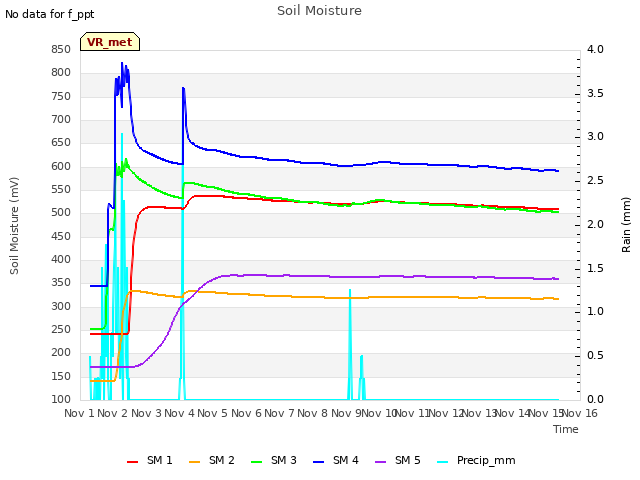
Task: Click the purple SM 5 legend swatch
Action: 381,462
